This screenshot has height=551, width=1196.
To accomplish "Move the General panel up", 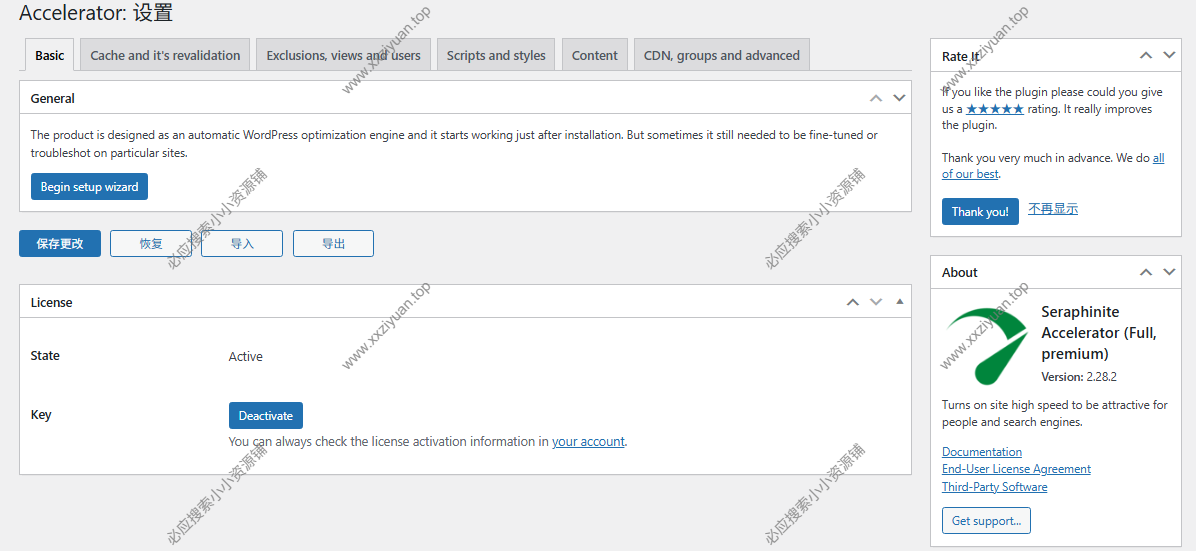I will pos(876,98).
